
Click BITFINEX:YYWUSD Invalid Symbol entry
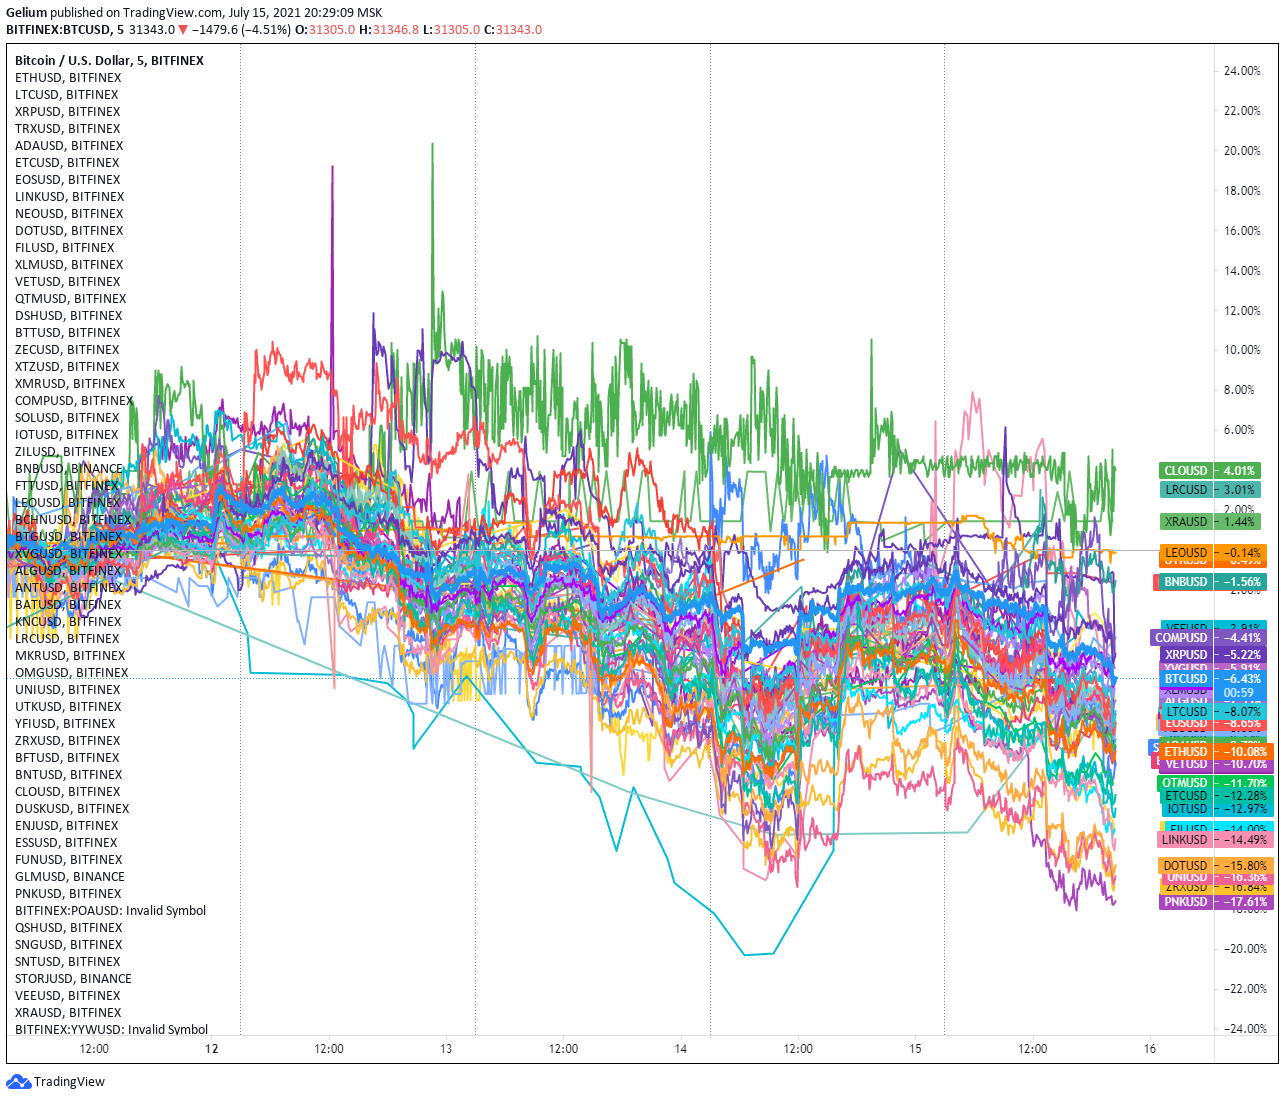[111, 1029]
